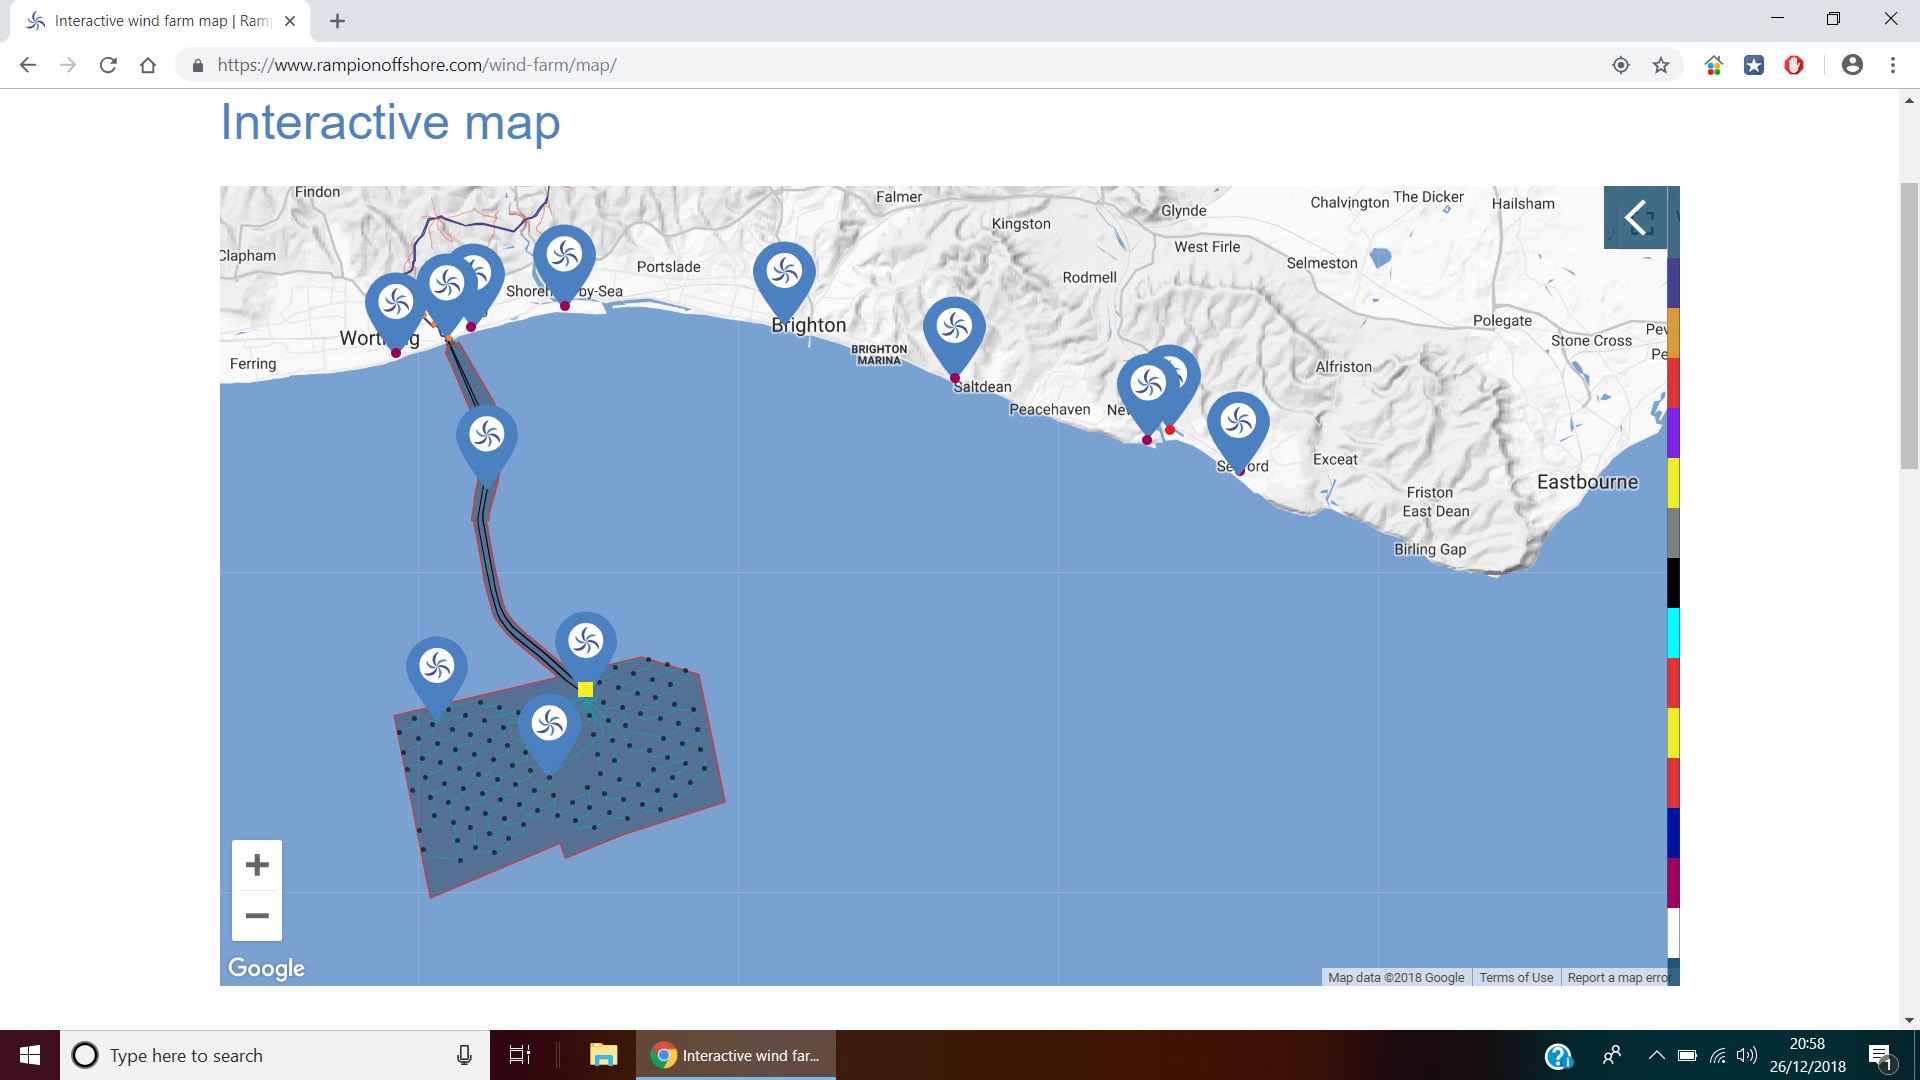Open the Terms of Use link
The image size is (1920, 1080).
(x=1516, y=977)
